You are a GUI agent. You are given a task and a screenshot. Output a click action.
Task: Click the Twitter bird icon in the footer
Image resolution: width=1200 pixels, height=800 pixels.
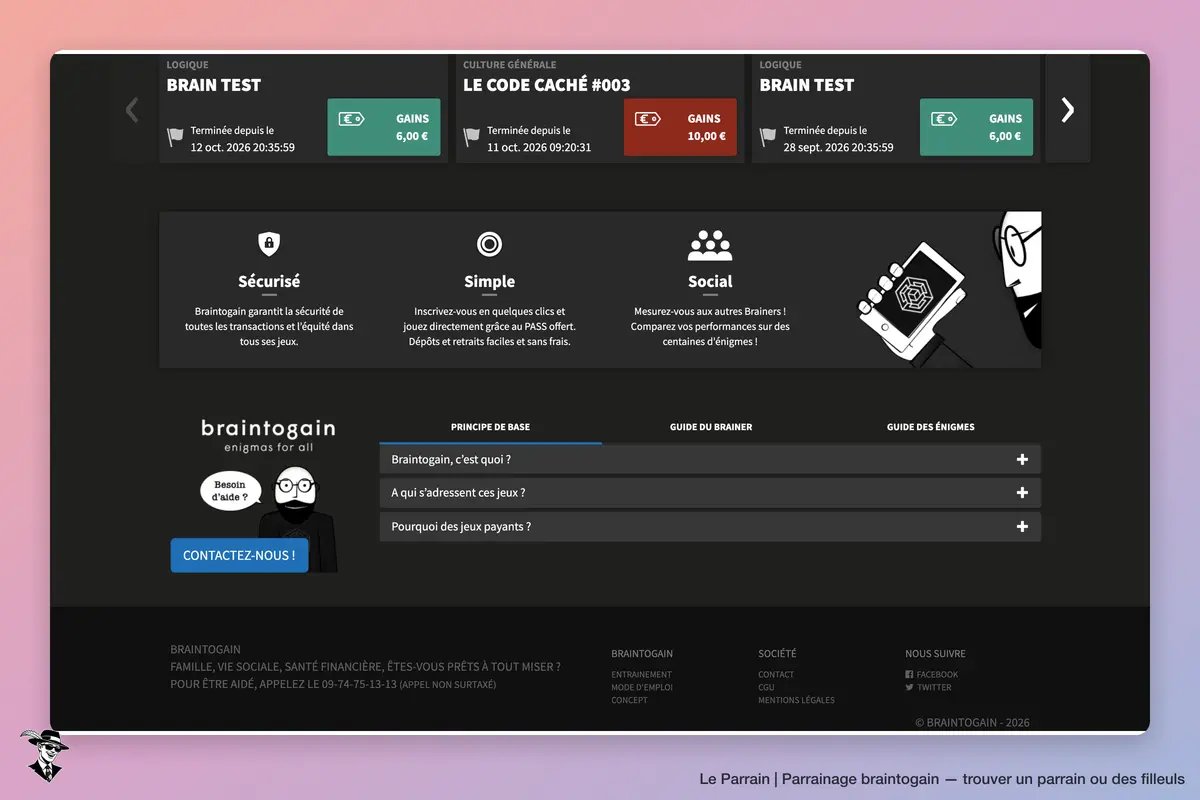click(x=909, y=688)
